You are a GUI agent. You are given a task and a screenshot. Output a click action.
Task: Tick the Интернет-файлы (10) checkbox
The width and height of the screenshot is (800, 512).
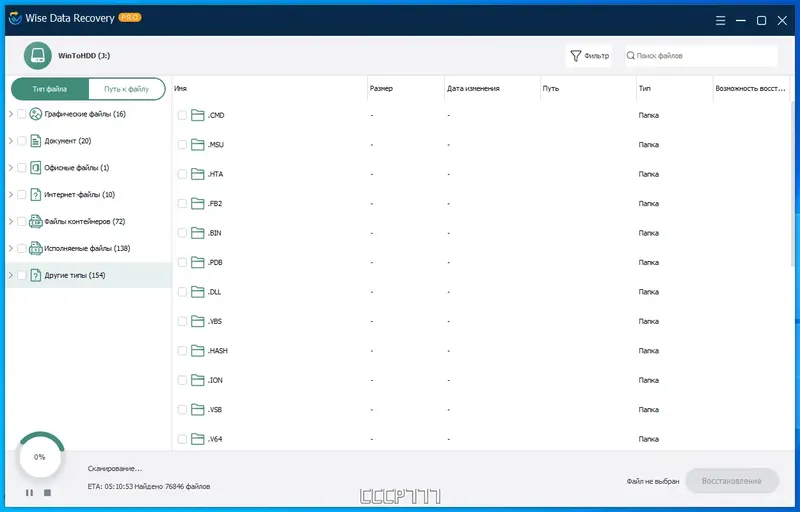pyautogui.click(x=21, y=195)
